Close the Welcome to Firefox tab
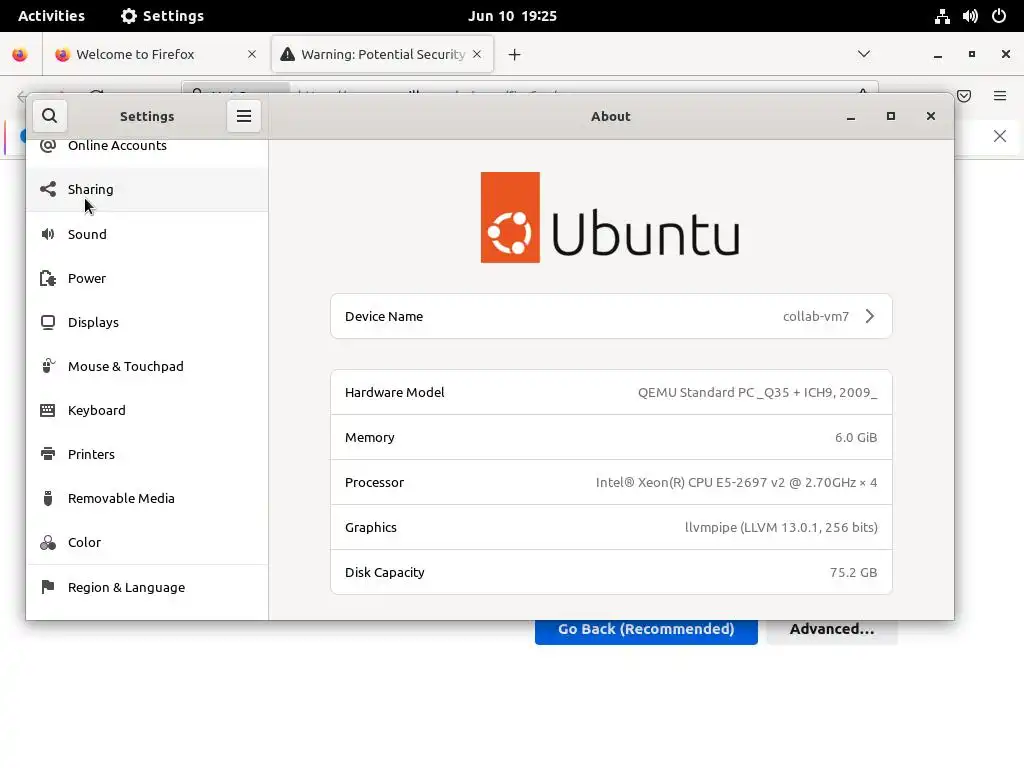 coord(251,54)
